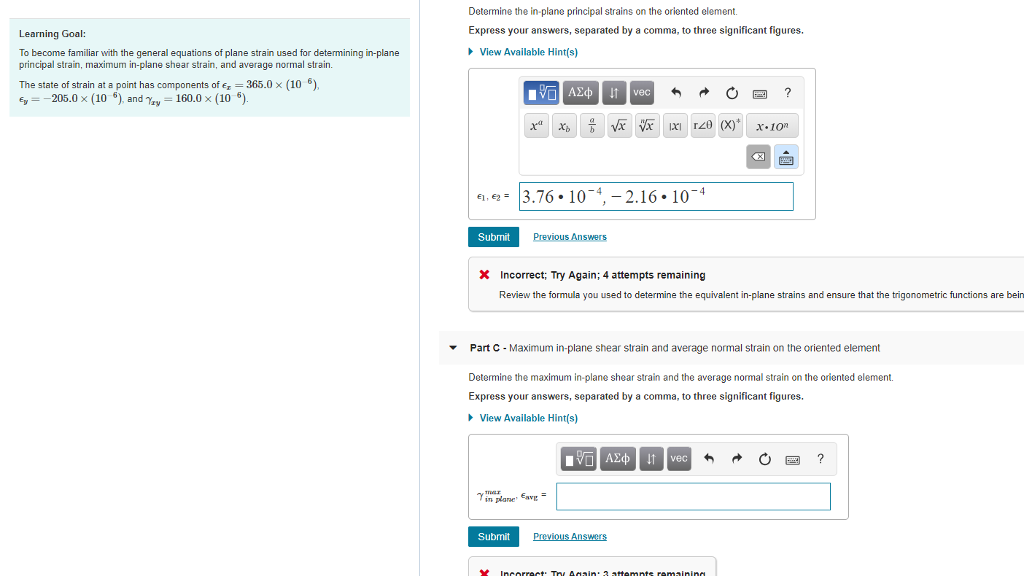Screen dimensions: 1024x576
Task: Click the reset answer circular arrow icon
Action: coord(731,92)
